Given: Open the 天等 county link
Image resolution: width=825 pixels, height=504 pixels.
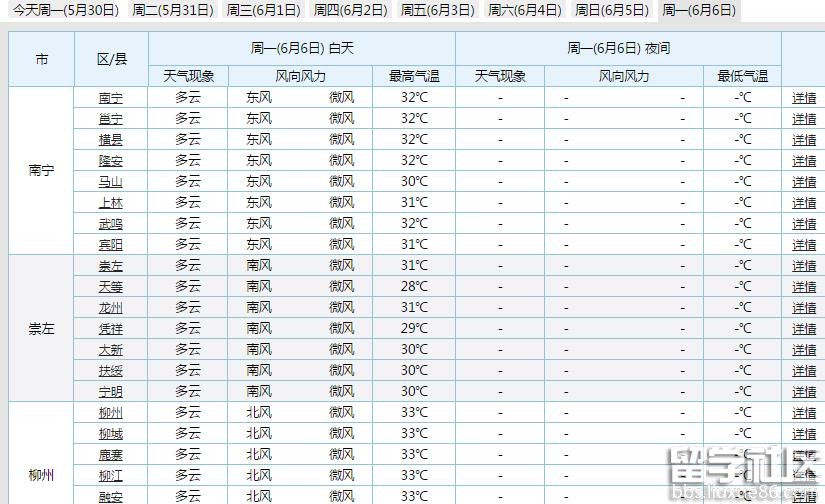Looking at the screenshot, I should pos(110,287).
